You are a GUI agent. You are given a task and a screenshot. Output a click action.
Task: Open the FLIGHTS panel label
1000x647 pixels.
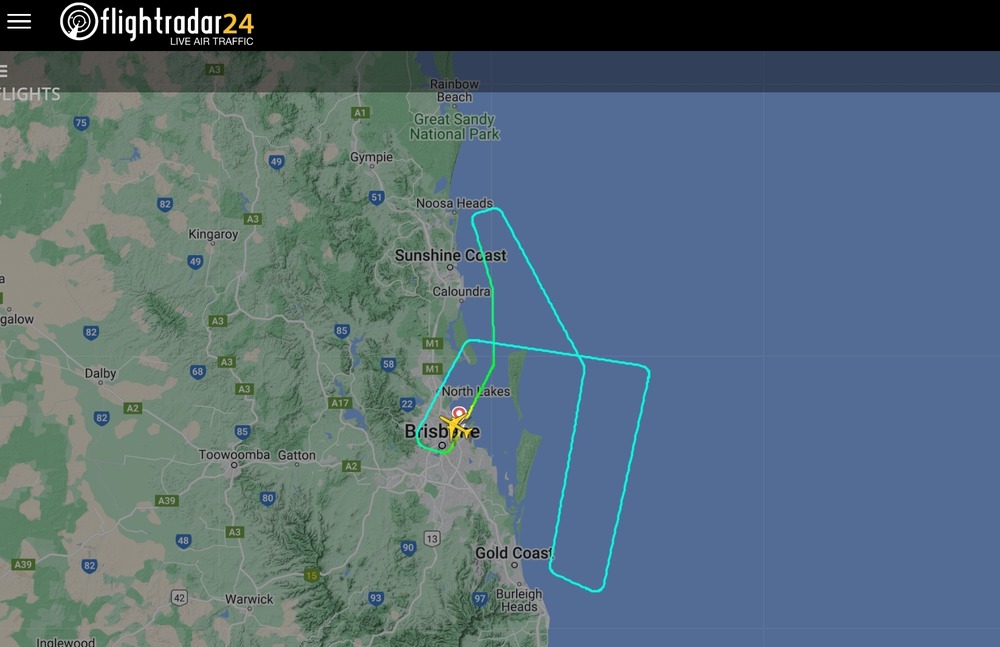tap(30, 94)
